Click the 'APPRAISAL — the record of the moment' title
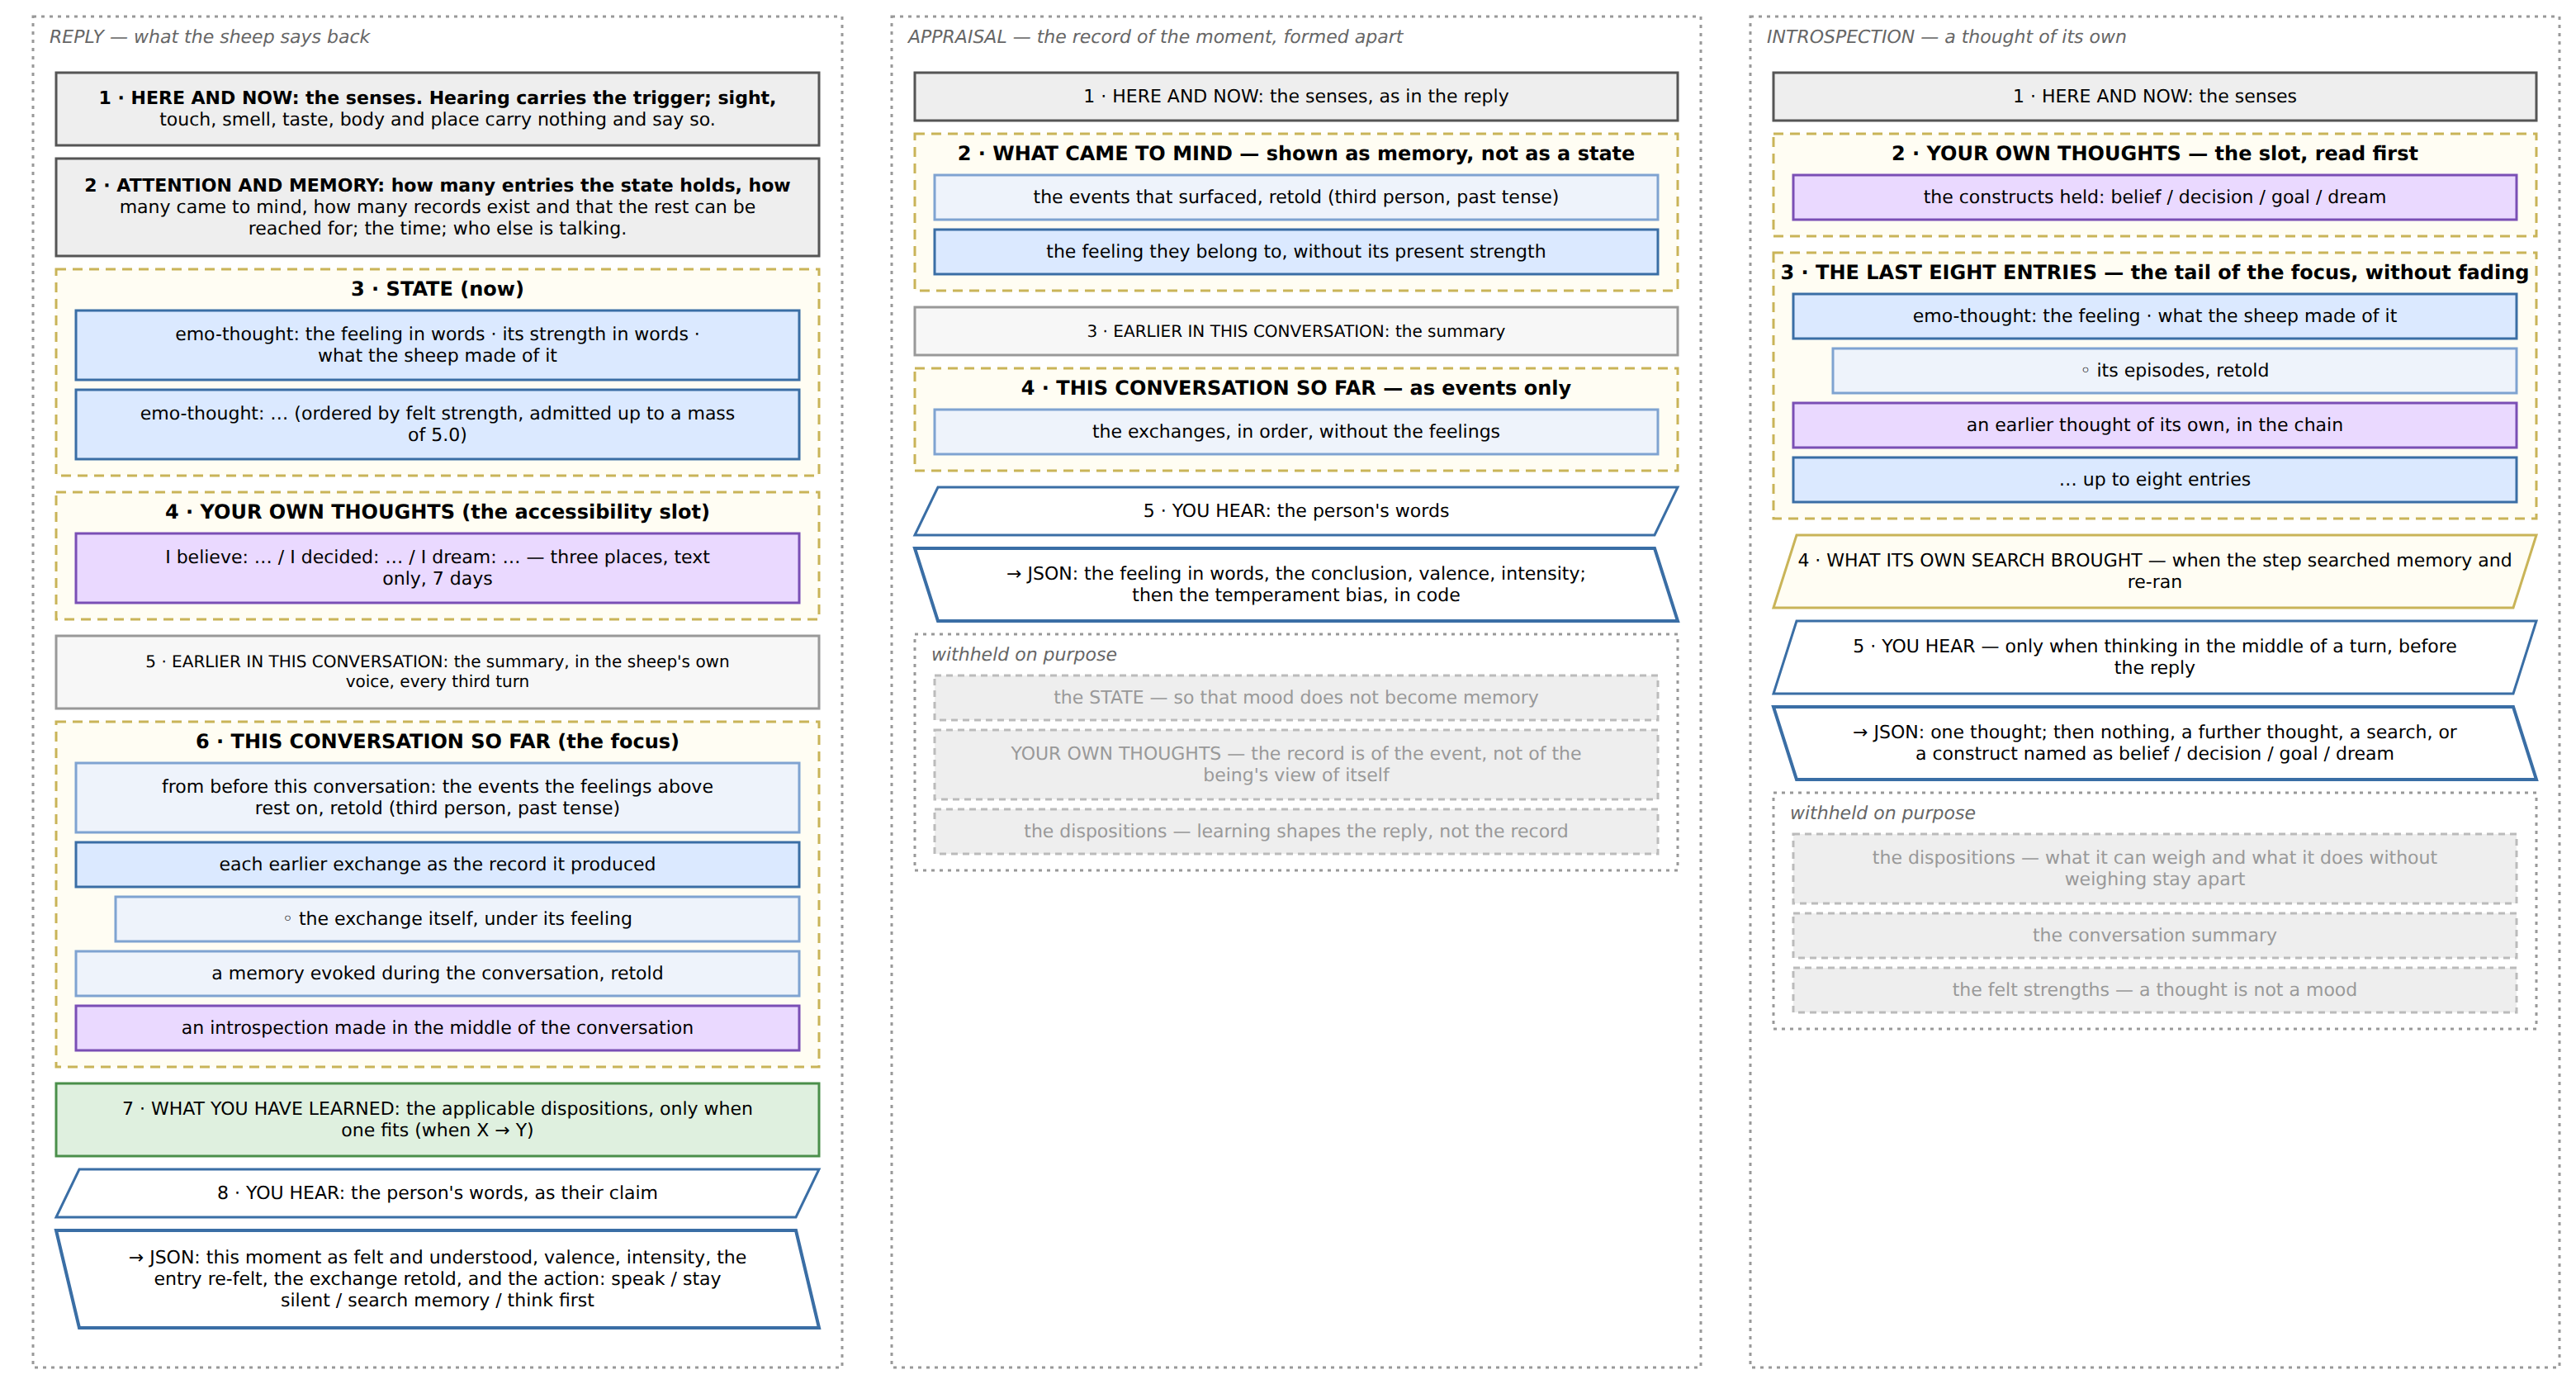Screen dimensions: 2576x1384 [x=1155, y=37]
